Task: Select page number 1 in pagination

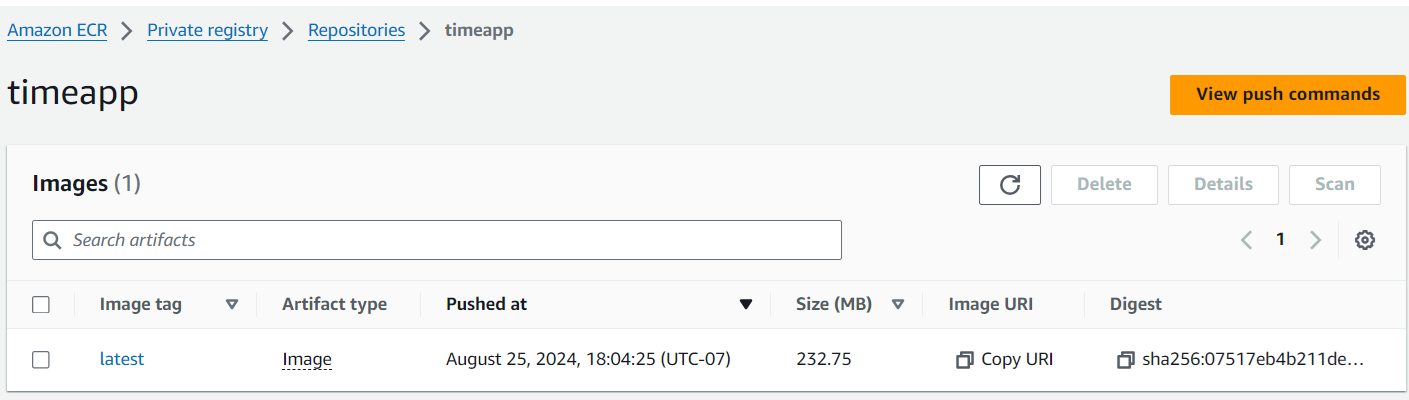Action: (1280, 240)
